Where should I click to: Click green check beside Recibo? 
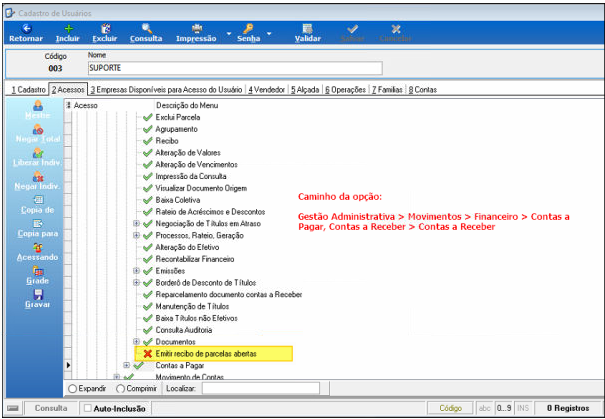click(147, 141)
